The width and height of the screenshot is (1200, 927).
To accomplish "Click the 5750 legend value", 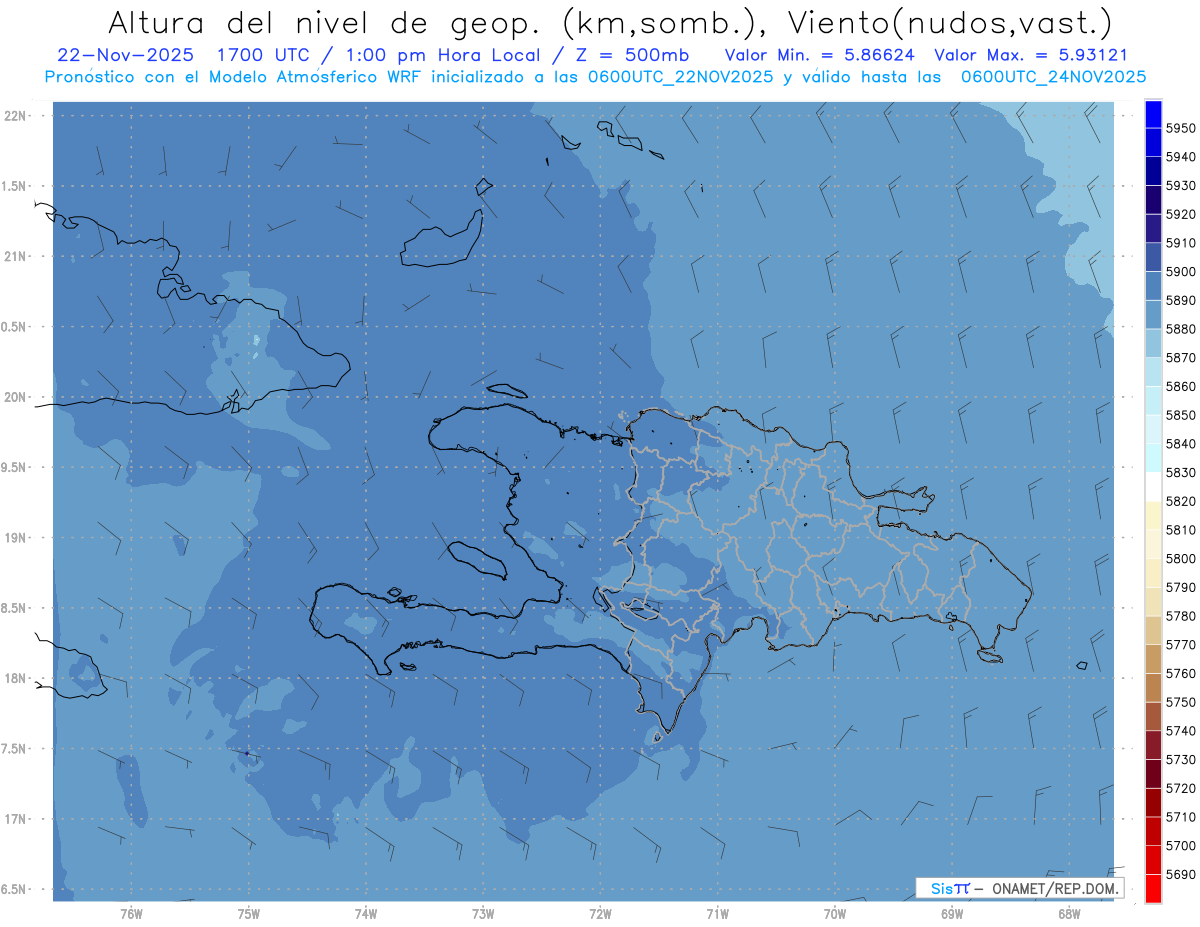I will click(x=1181, y=702).
